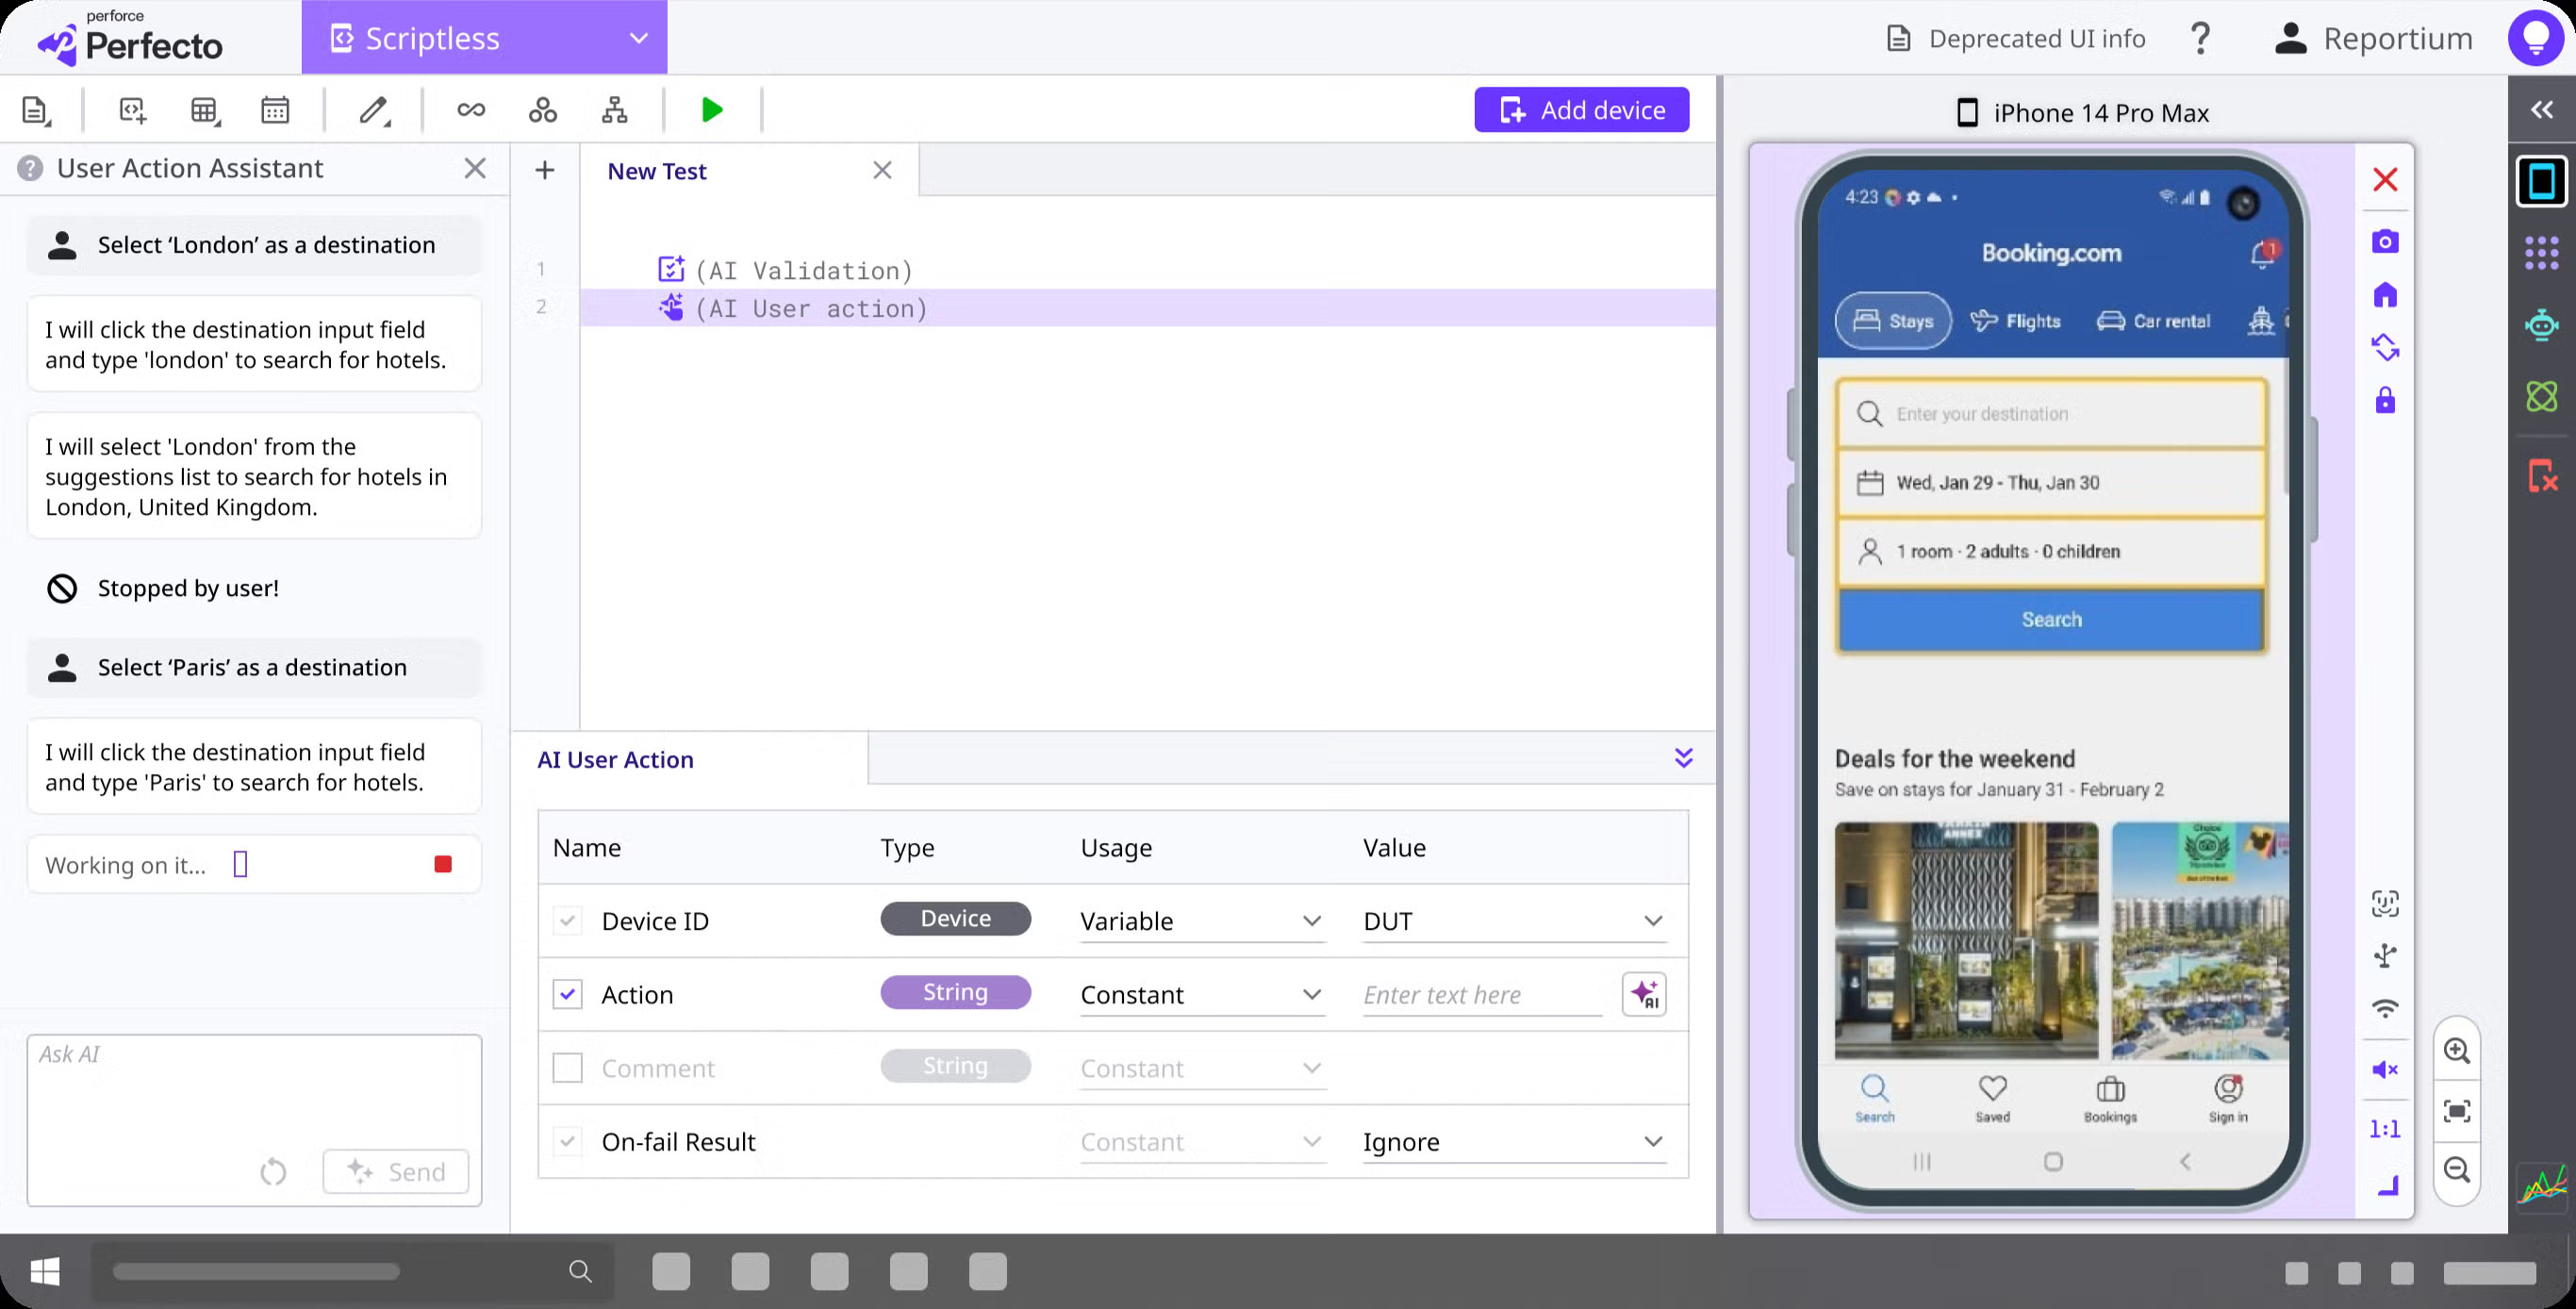Viewport: 2576px width, 1309px height.
Task: Open the AI robot assistant sidebar icon
Action: (2541, 325)
